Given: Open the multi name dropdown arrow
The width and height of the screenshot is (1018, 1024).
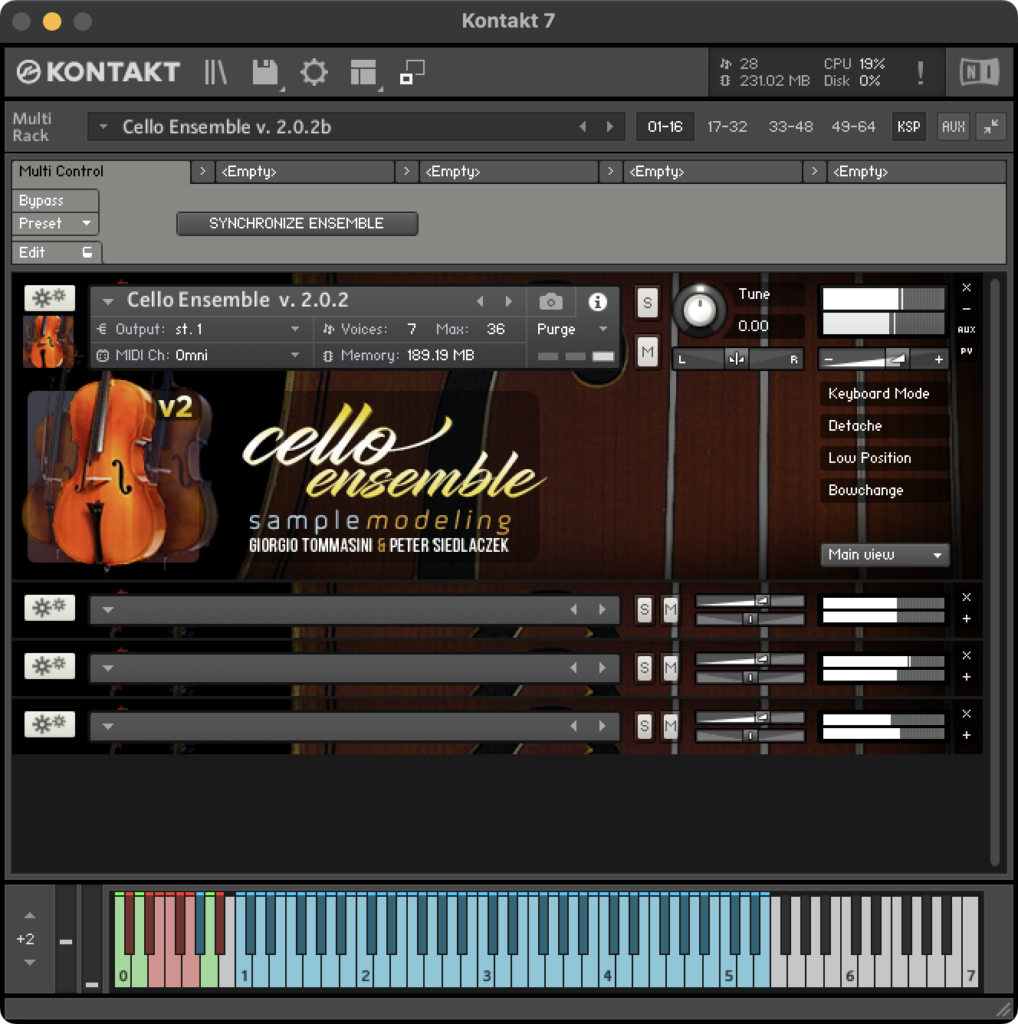Looking at the screenshot, I should pos(103,127).
